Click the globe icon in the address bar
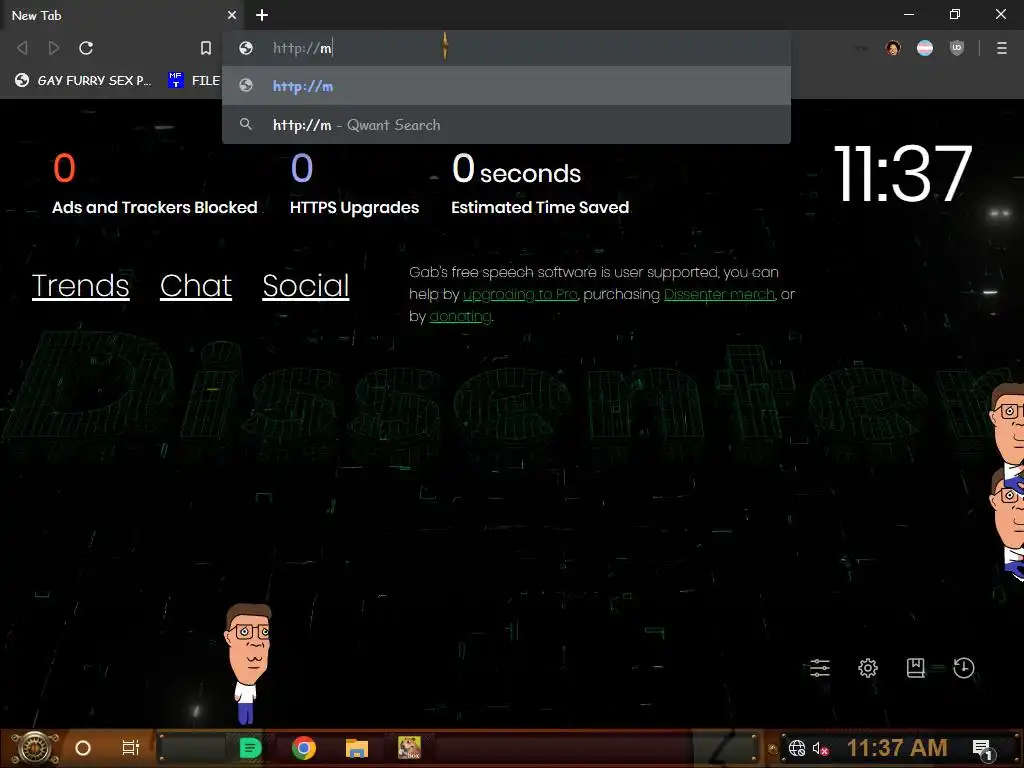 click(x=246, y=48)
